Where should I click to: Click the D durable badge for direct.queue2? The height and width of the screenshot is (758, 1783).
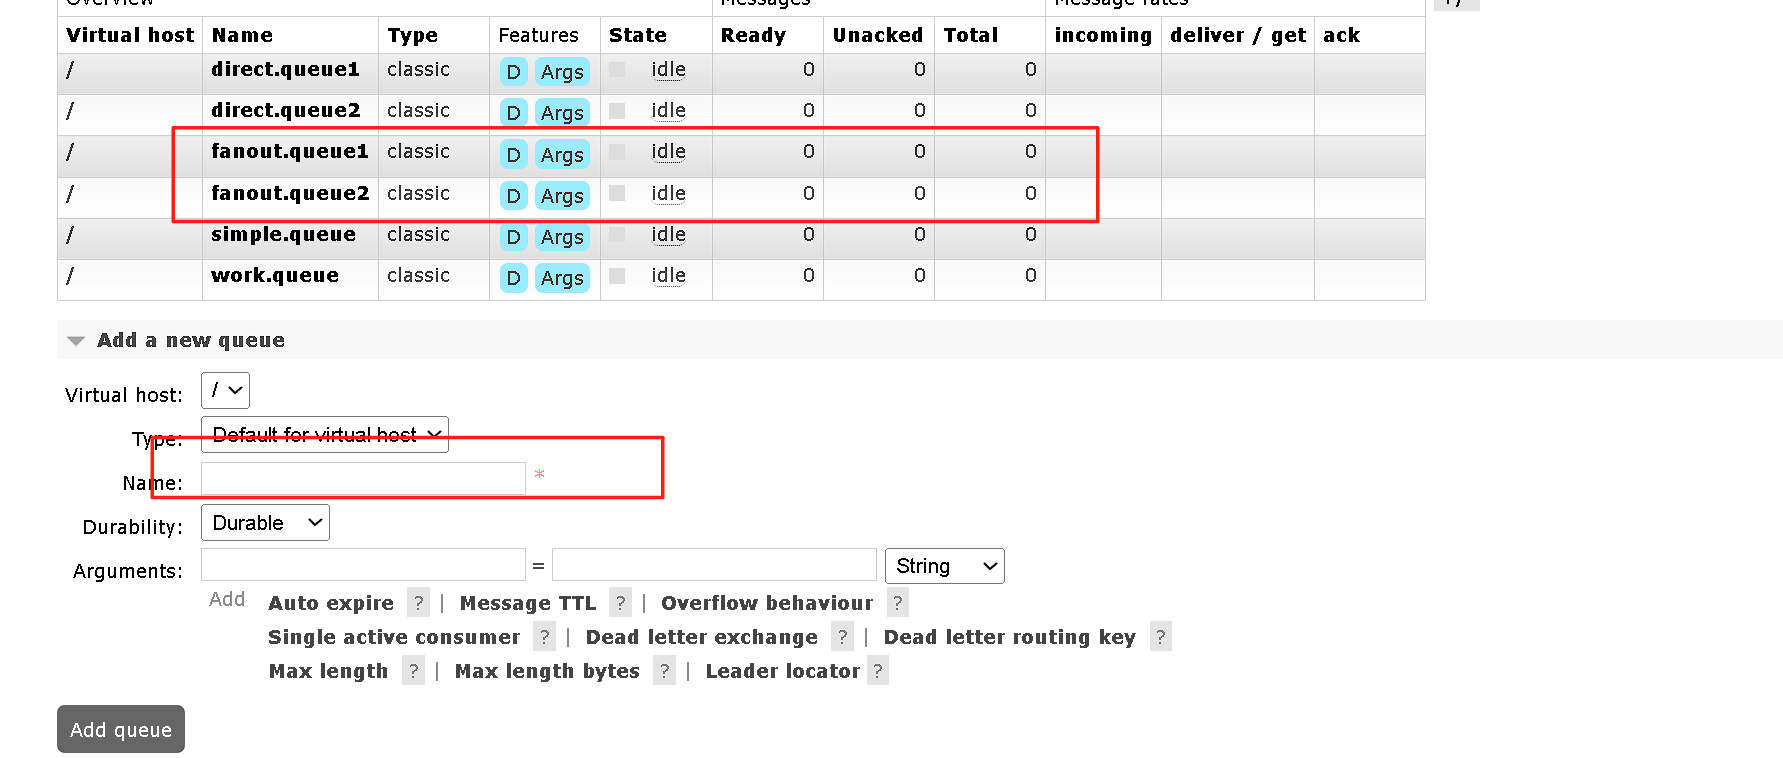(513, 113)
